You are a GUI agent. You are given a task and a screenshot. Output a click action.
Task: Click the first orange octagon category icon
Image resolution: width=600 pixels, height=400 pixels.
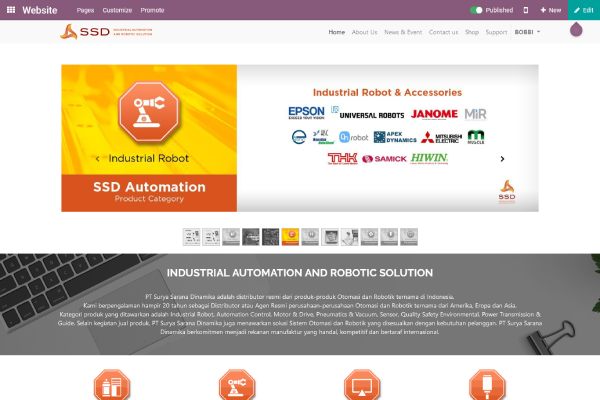[x=111, y=386]
